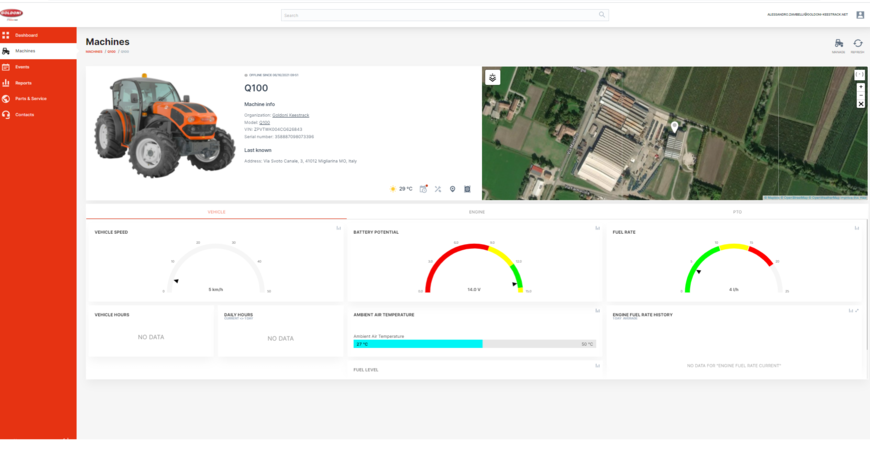Click the location pin icon below machine info
The image size is (870, 459).
click(452, 188)
